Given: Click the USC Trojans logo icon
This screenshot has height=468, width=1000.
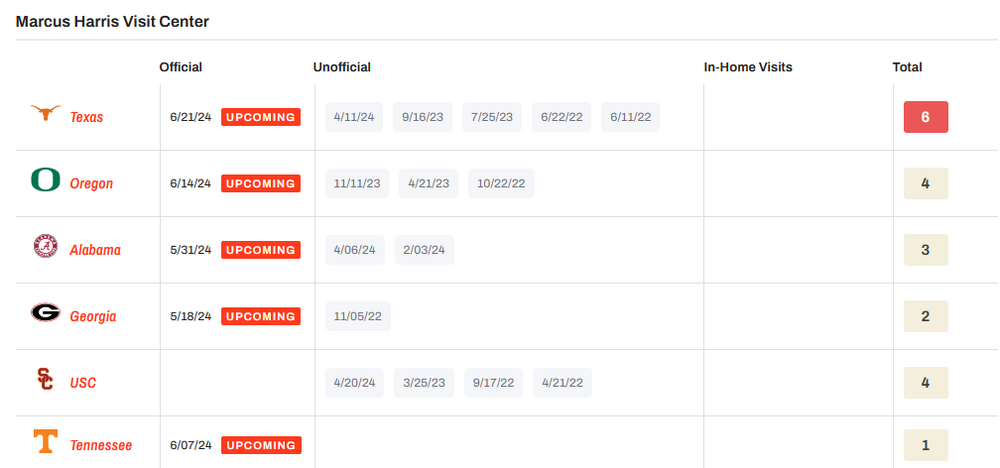Looking at the screenshot, I should (x=45, y=379).
